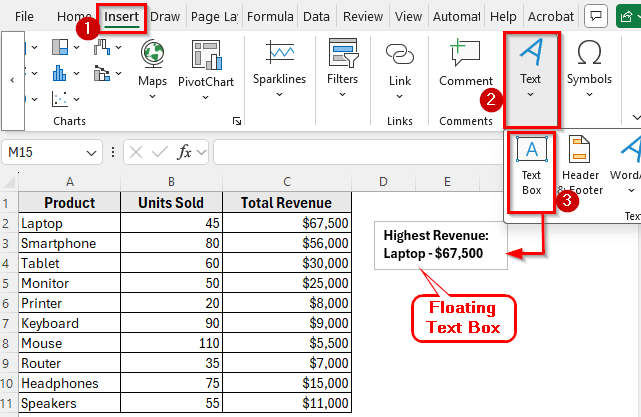
Task: Insert a PivotChart
Action: pyautogui.click(x=205, y=69)
